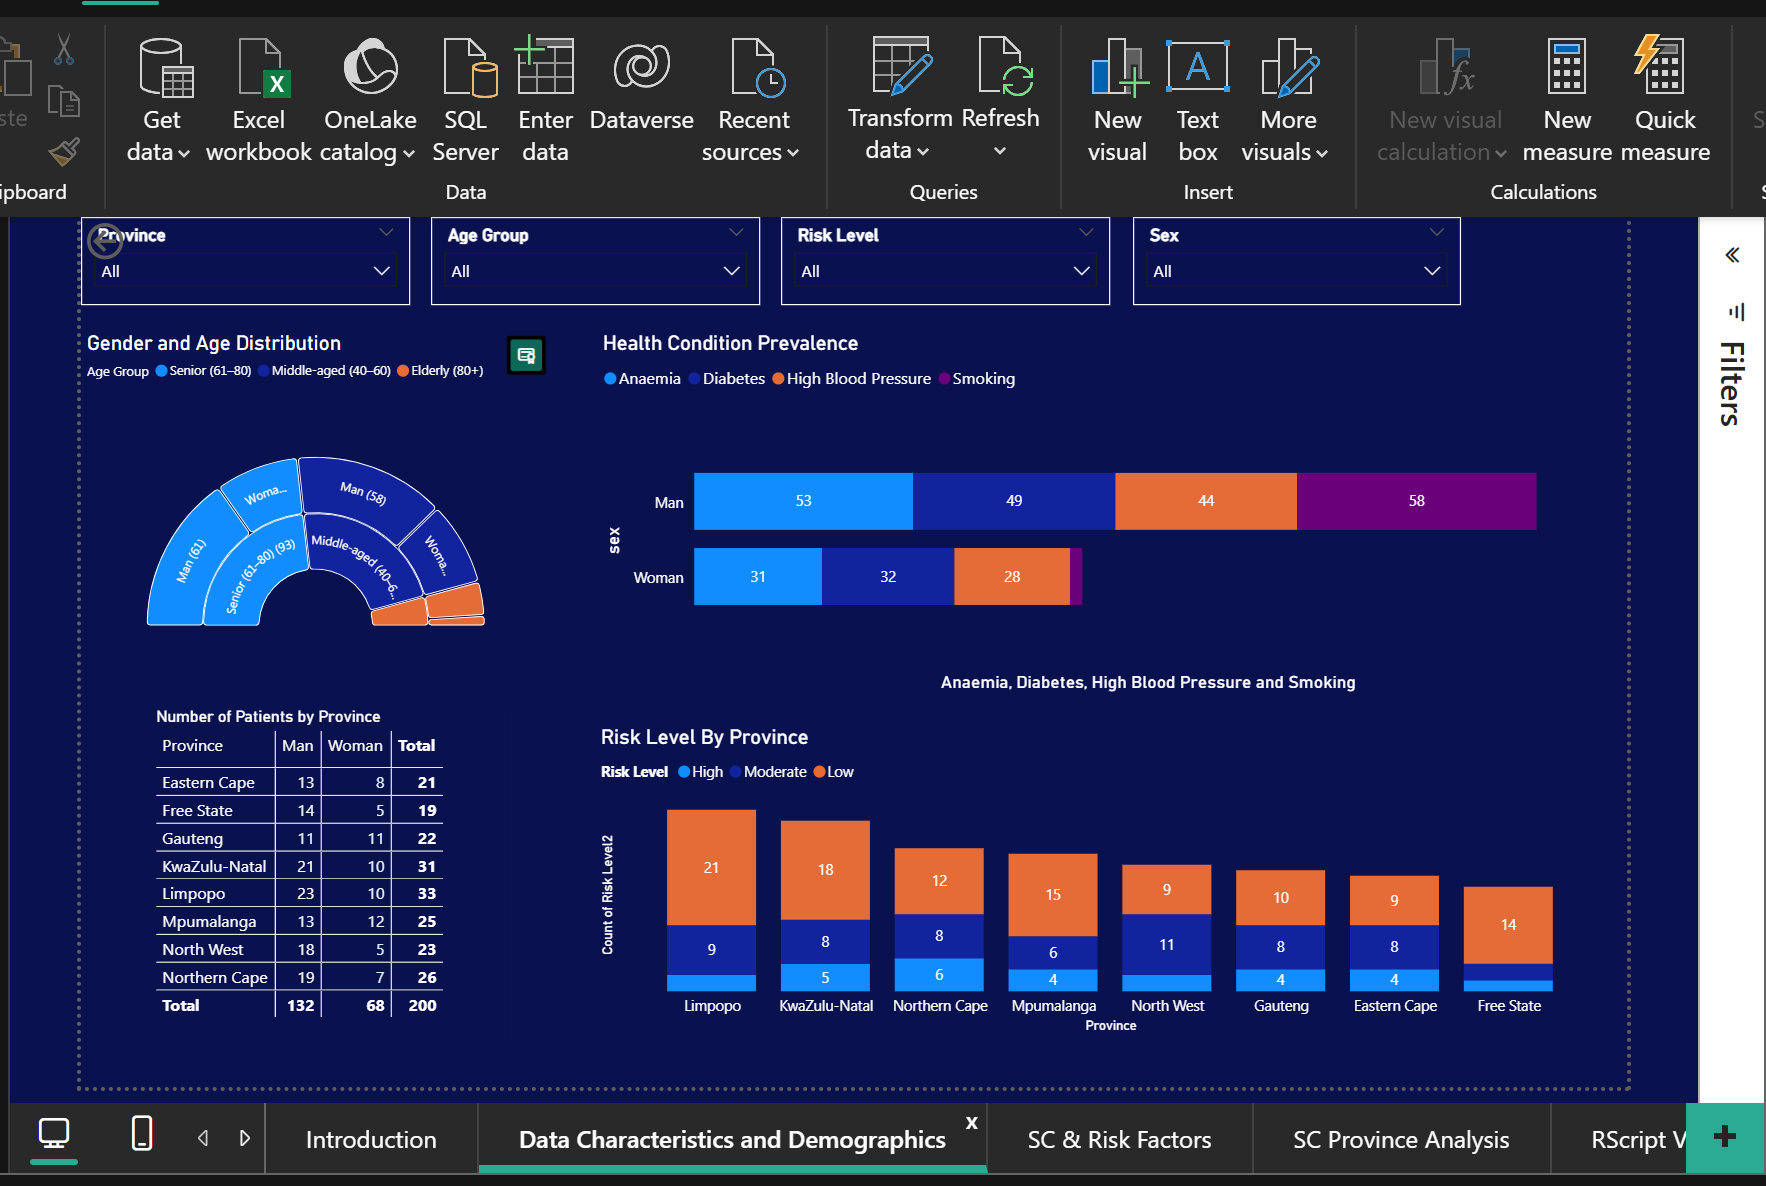Switch to the Introduction page tab
This screenshot has height=1186, width=1766.
[x=370, y=1139]
